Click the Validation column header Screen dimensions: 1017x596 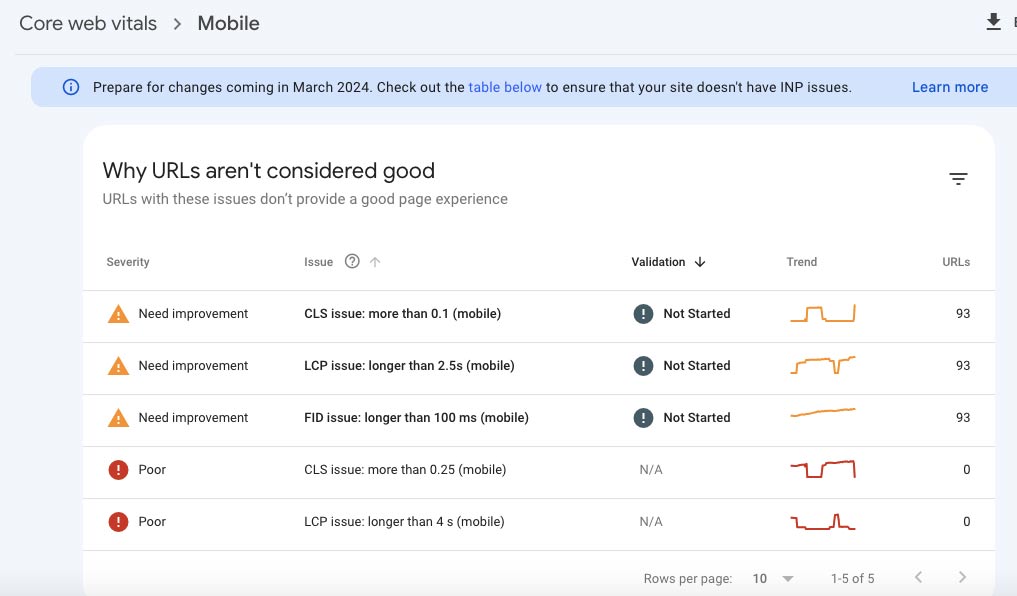point(658,262)
